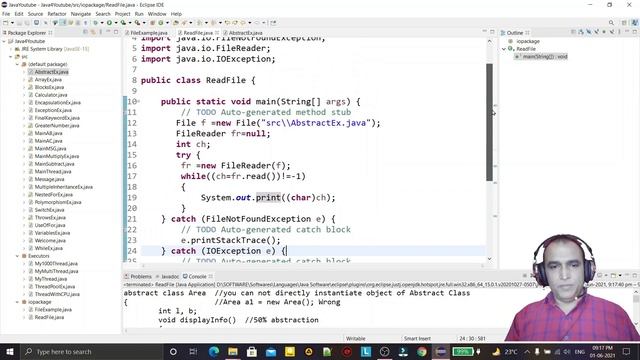Maximize the Package Explorer view
The image size is (640, 360).
116,32
